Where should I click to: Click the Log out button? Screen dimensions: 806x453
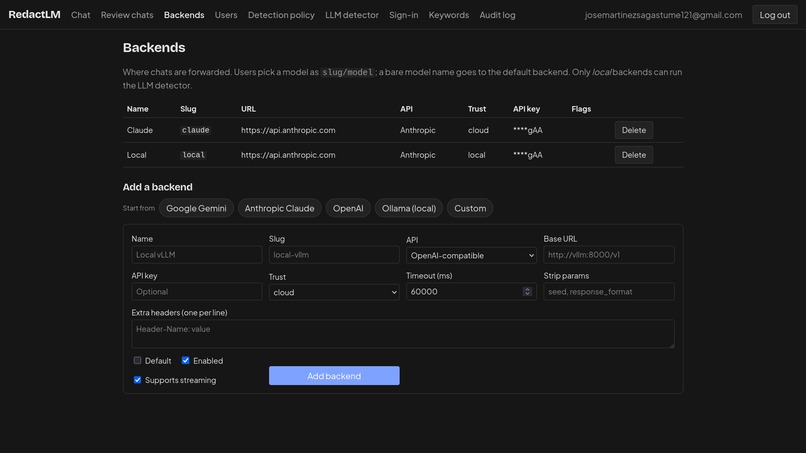click(x=775, y=15)
